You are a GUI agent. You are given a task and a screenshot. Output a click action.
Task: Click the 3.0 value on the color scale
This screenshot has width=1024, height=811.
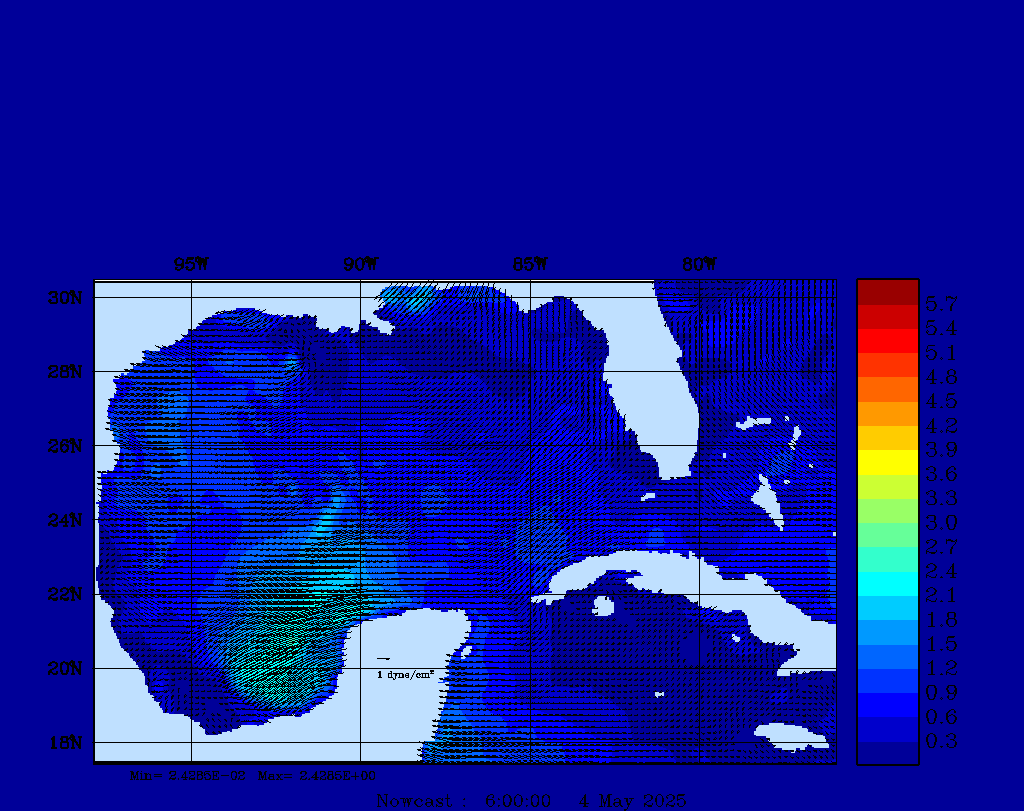click(x=941, y=522)
